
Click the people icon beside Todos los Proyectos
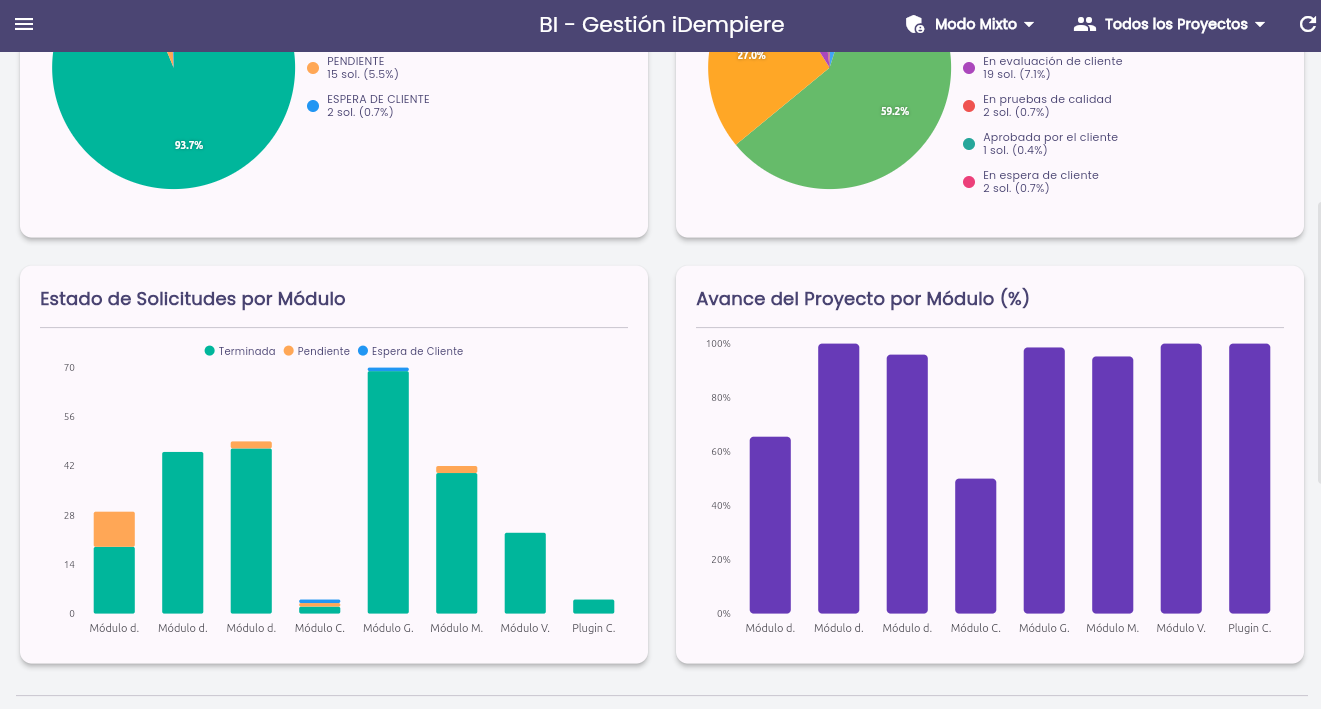[x=1084, y=24]
